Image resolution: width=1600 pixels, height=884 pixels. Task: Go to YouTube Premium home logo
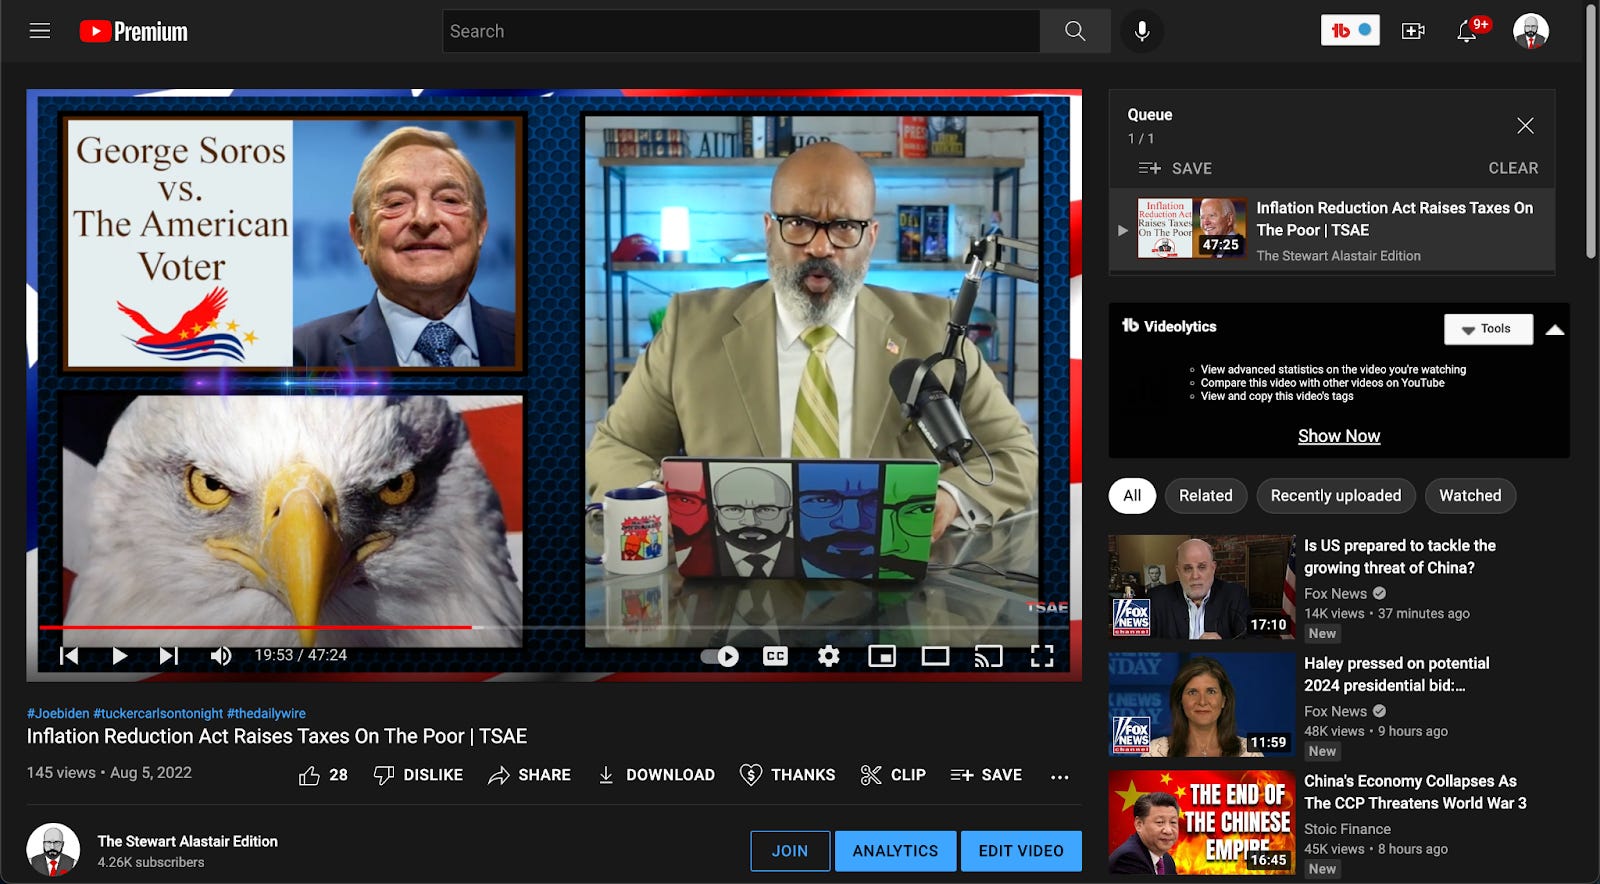coord(134,32)
